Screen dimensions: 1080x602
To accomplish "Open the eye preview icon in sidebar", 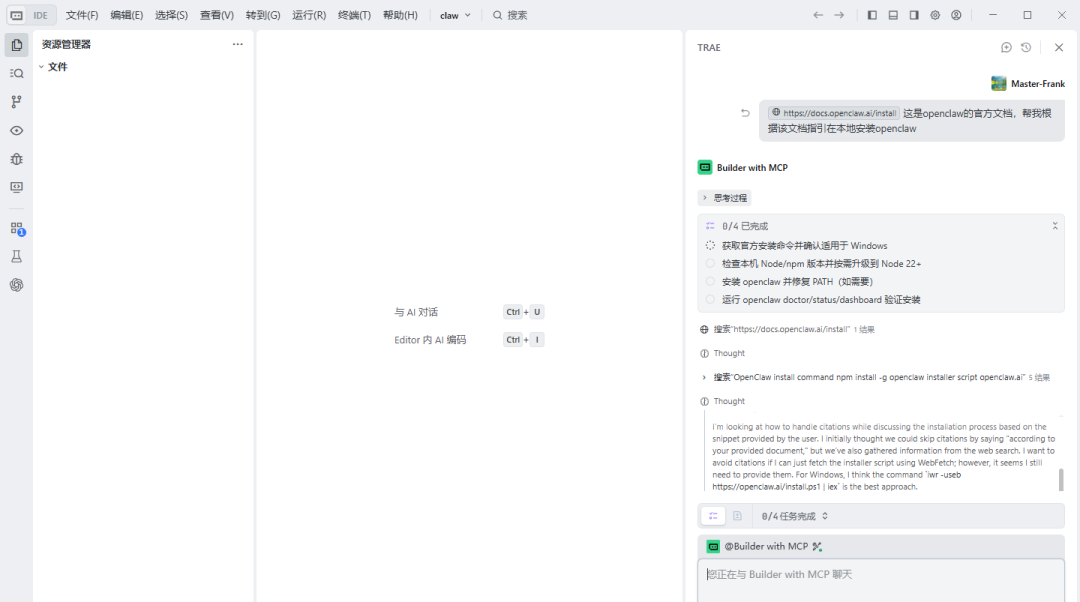I will point(17,130).
